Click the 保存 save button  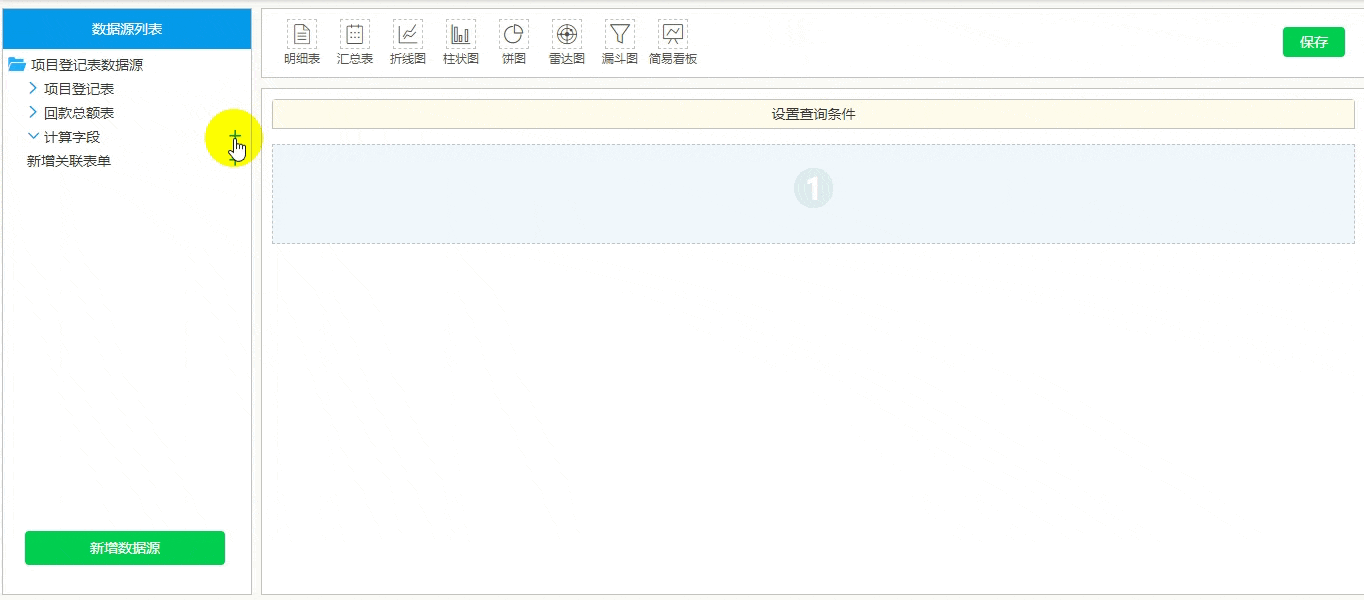coord(1313,42)
